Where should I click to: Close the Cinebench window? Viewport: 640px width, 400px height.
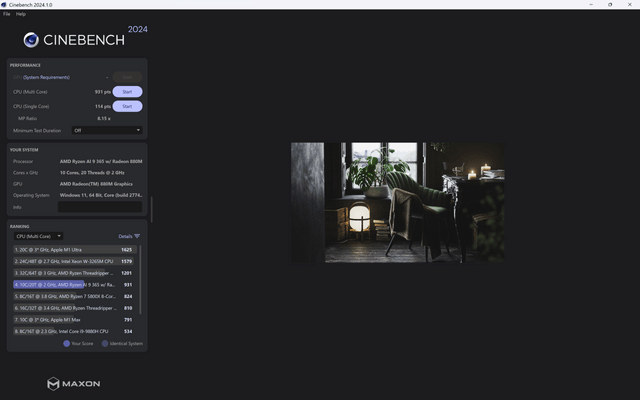tap(629, 4)
